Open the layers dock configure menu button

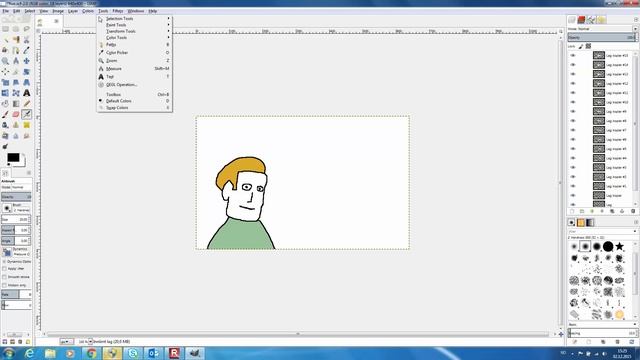636,20
